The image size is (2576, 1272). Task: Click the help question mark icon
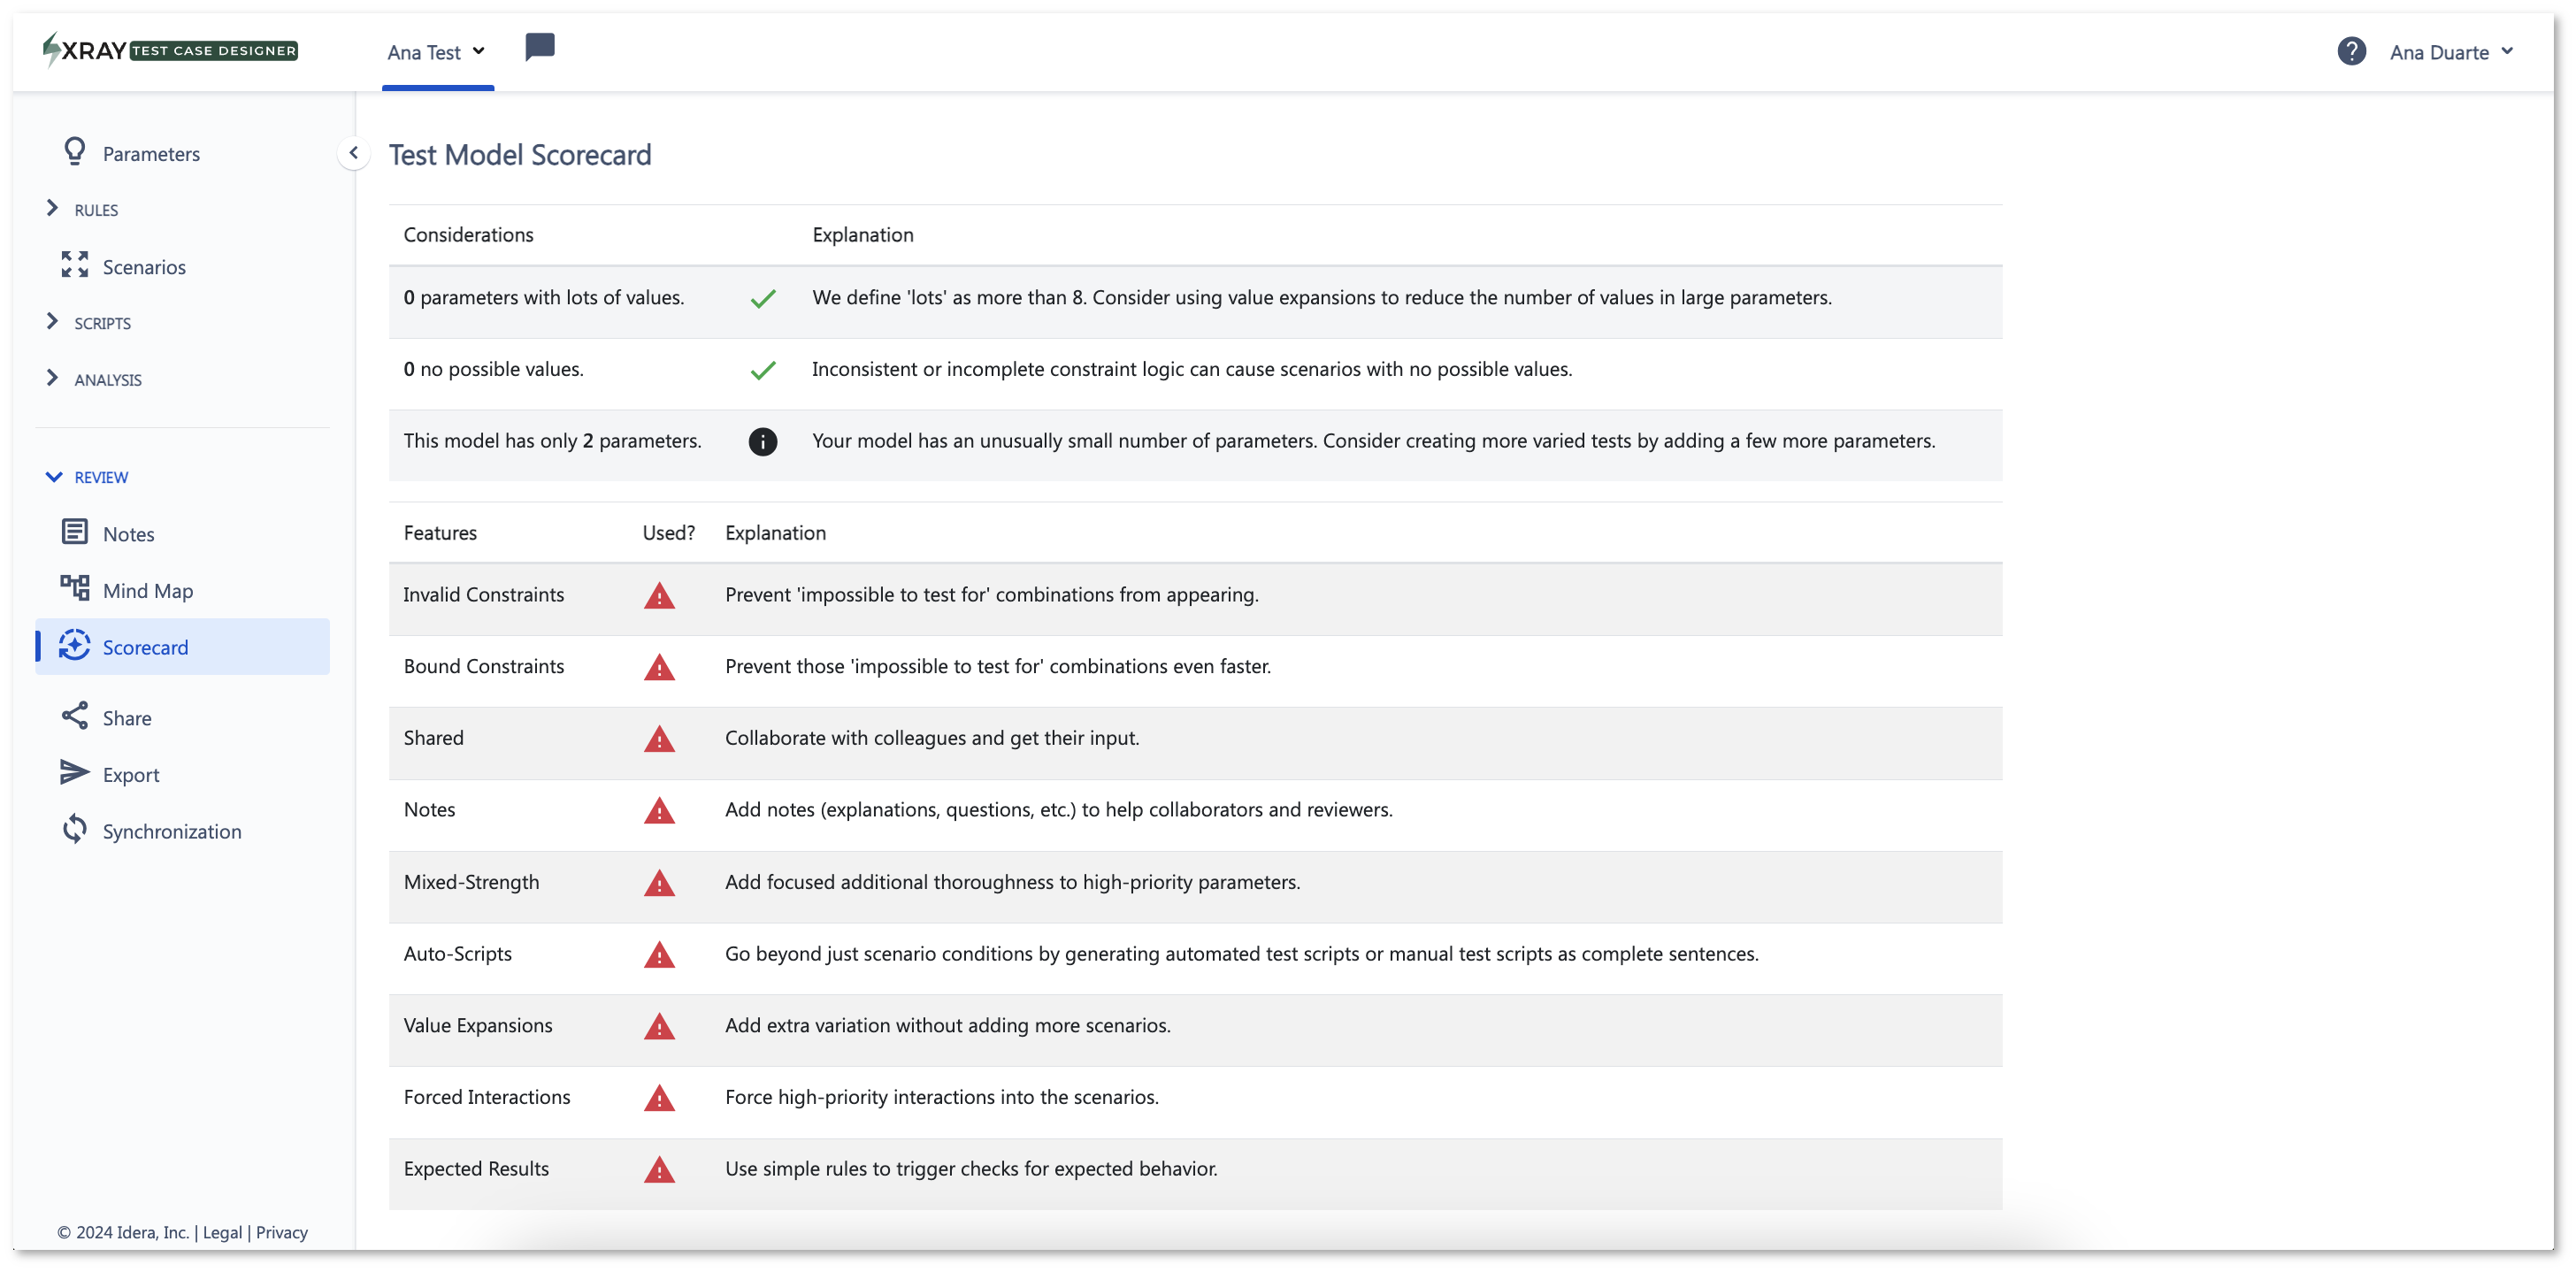click(2351, 51)
